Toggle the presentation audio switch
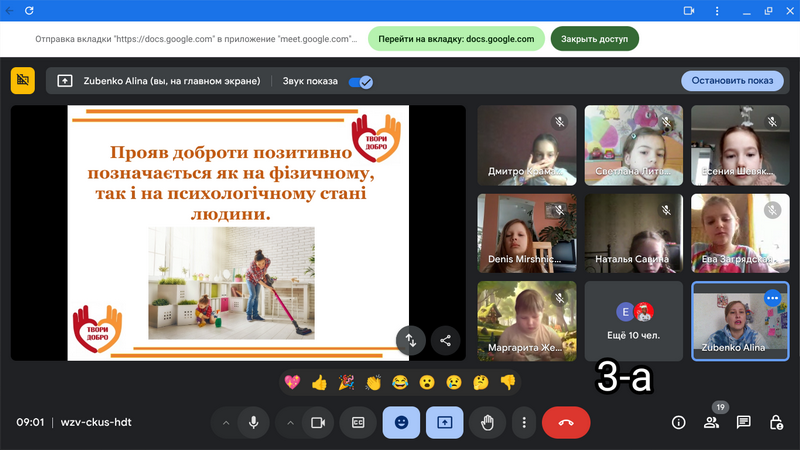Viewport: 800px width, 450px height. 361,81
